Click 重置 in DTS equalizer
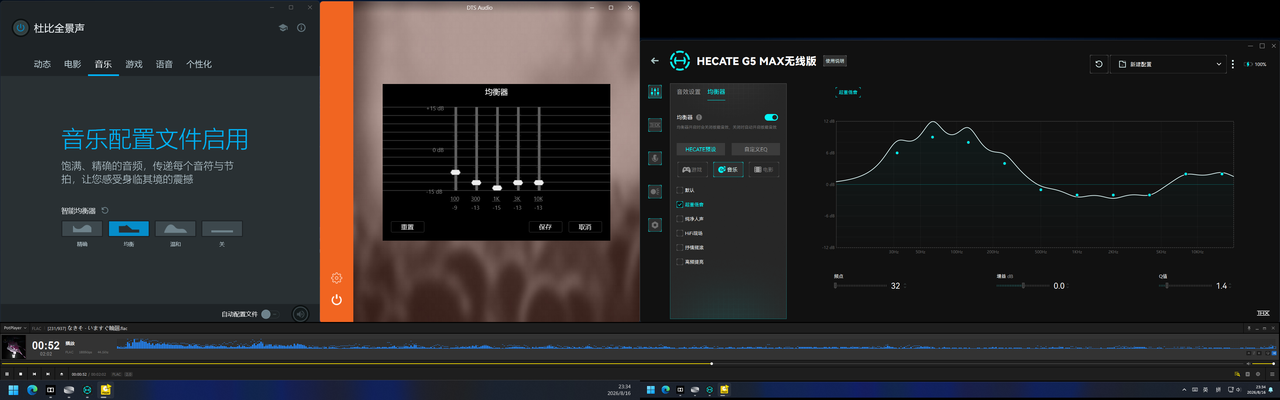Screen dimensions: 1280x400 coord(408,227)
